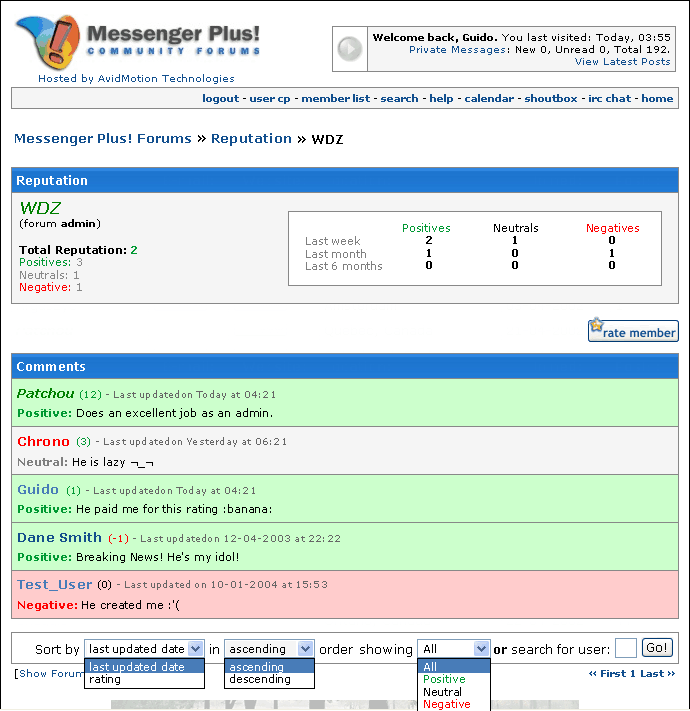Viewport: 690px width, 711px height.
Task: Open the showing filter dropdown
Action: (453, 649)
